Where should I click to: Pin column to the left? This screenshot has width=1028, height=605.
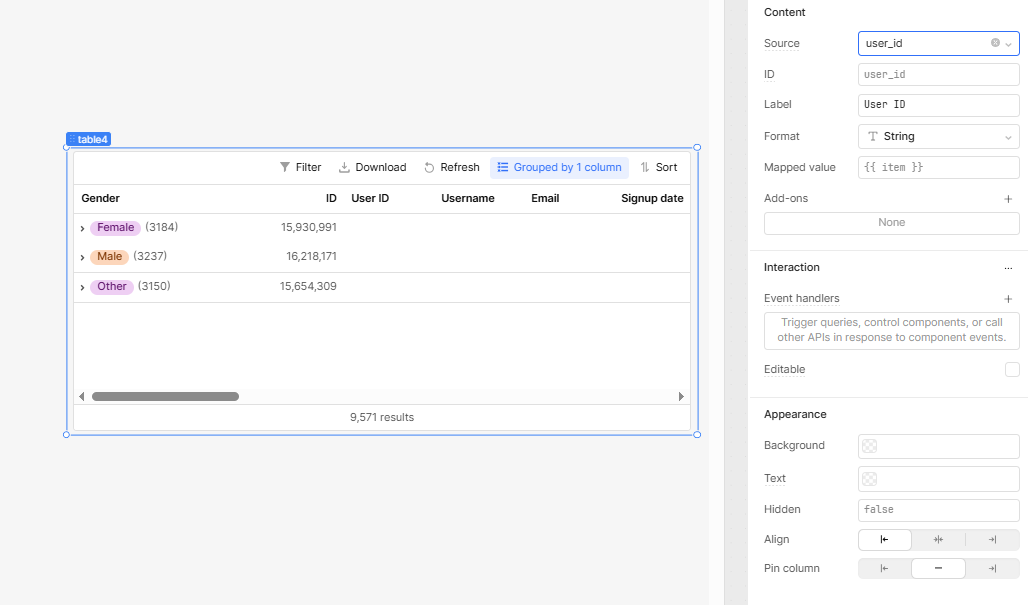click(884, 568)
